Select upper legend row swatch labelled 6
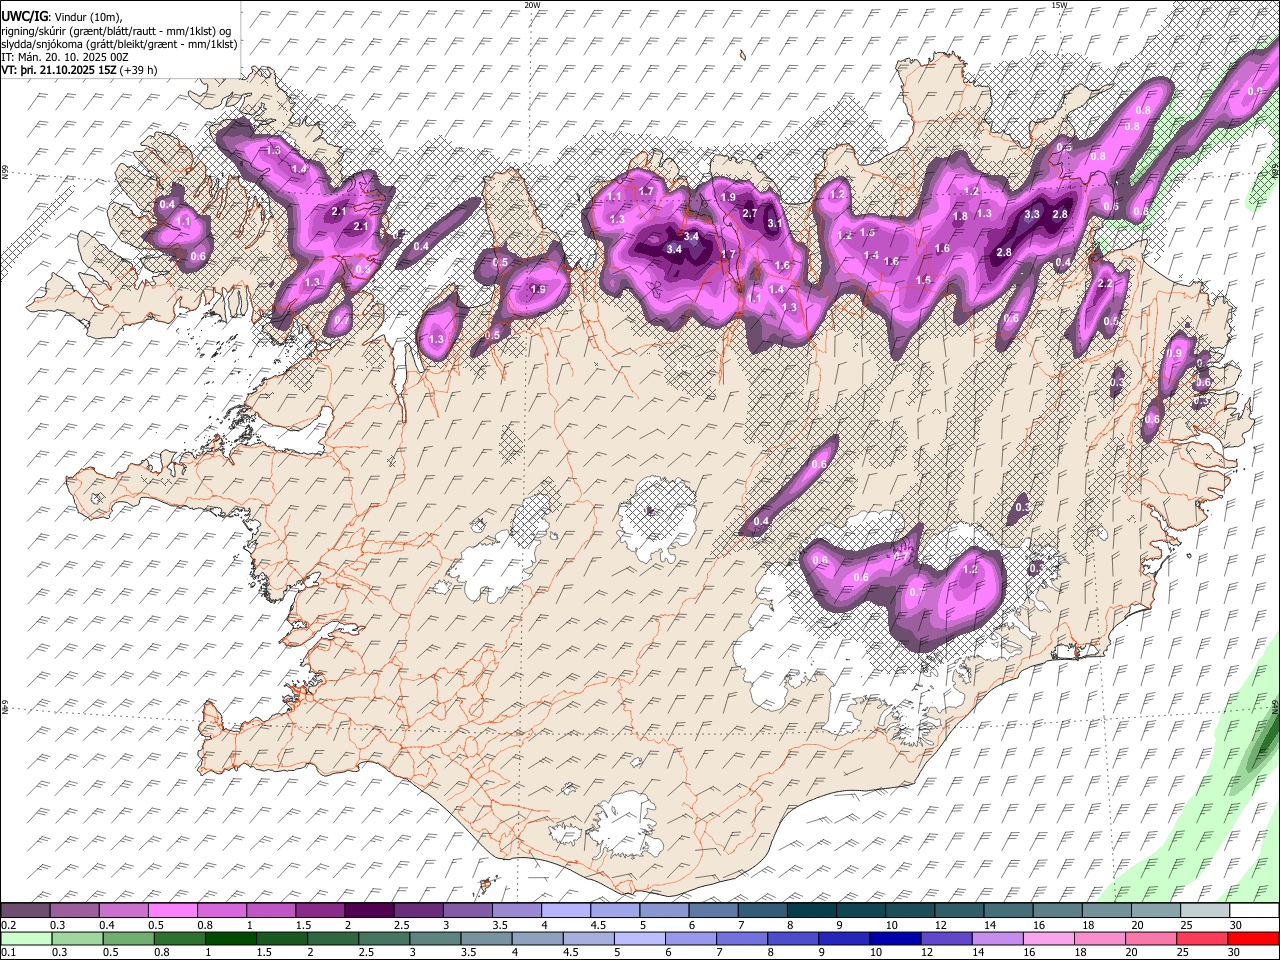The width and height of the screenshot is (1280, 960). (713, 911)
